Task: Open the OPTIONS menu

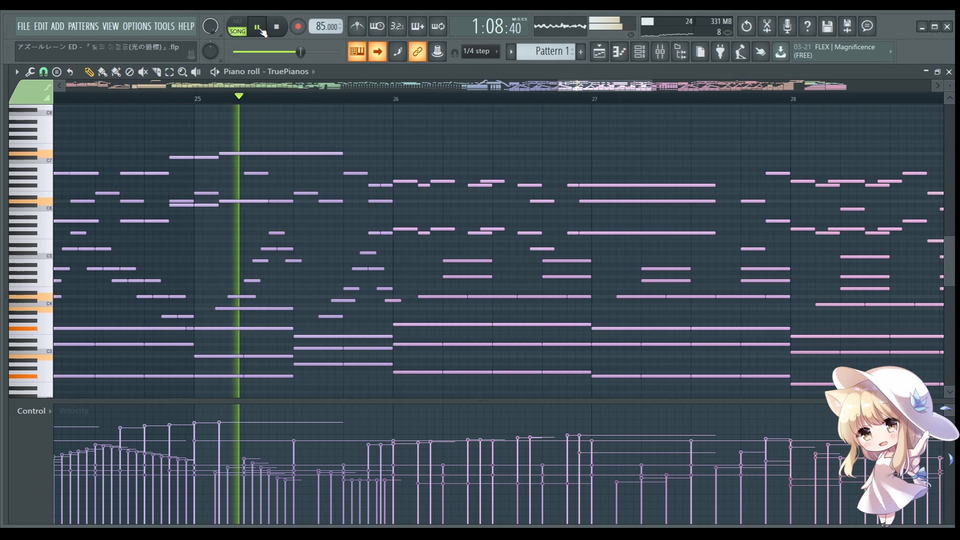Action: pyautogui.click(x=137, y=26)
